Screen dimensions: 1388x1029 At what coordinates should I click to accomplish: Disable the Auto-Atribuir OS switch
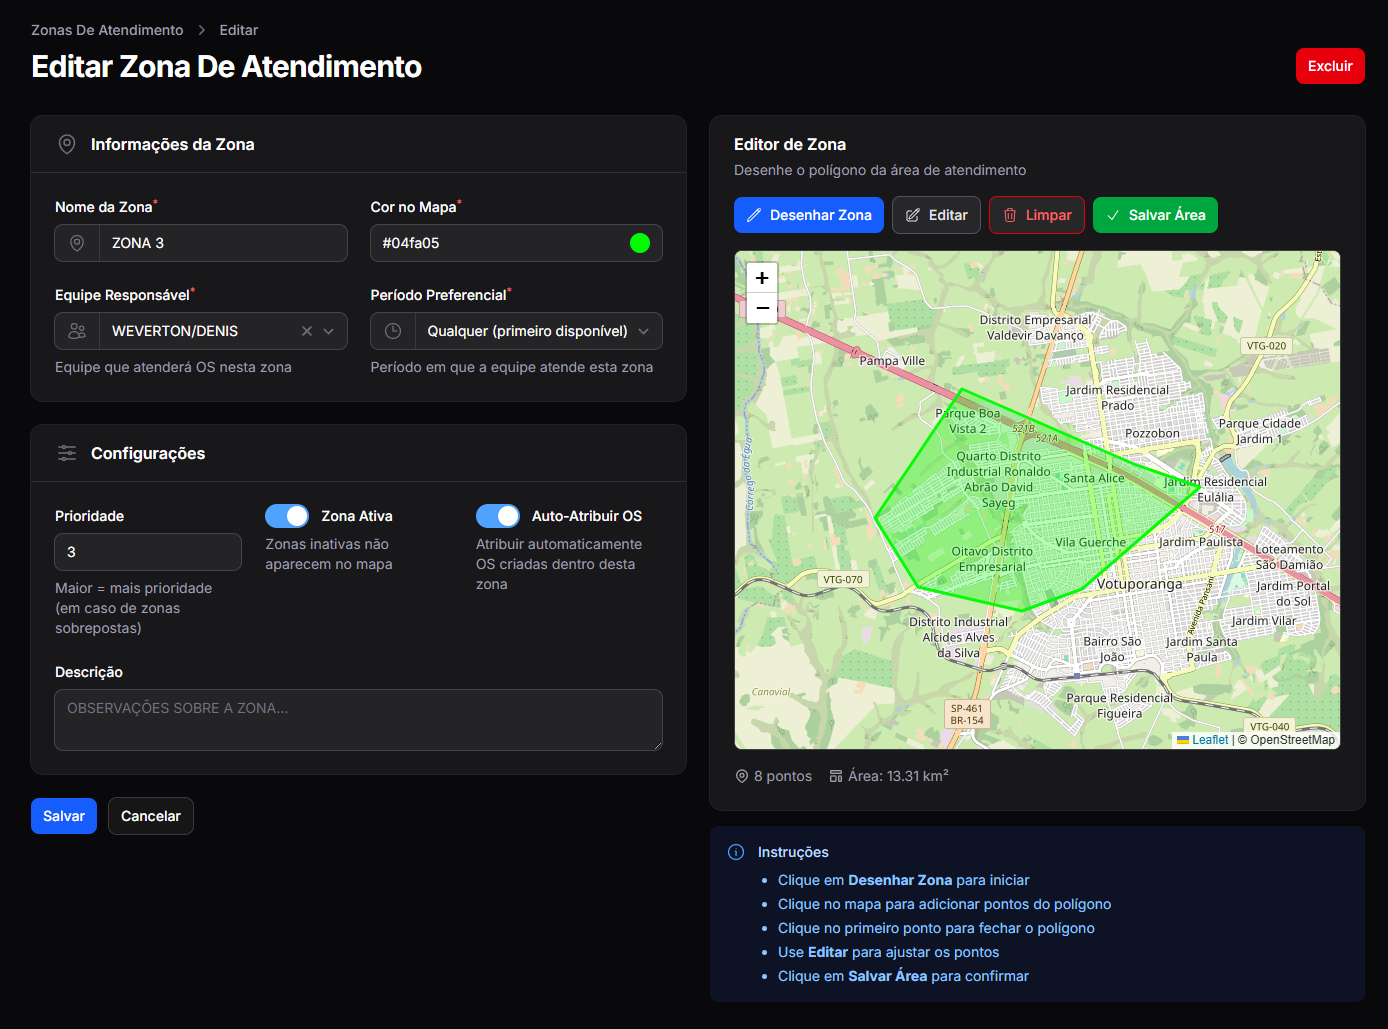click(498, 516)
